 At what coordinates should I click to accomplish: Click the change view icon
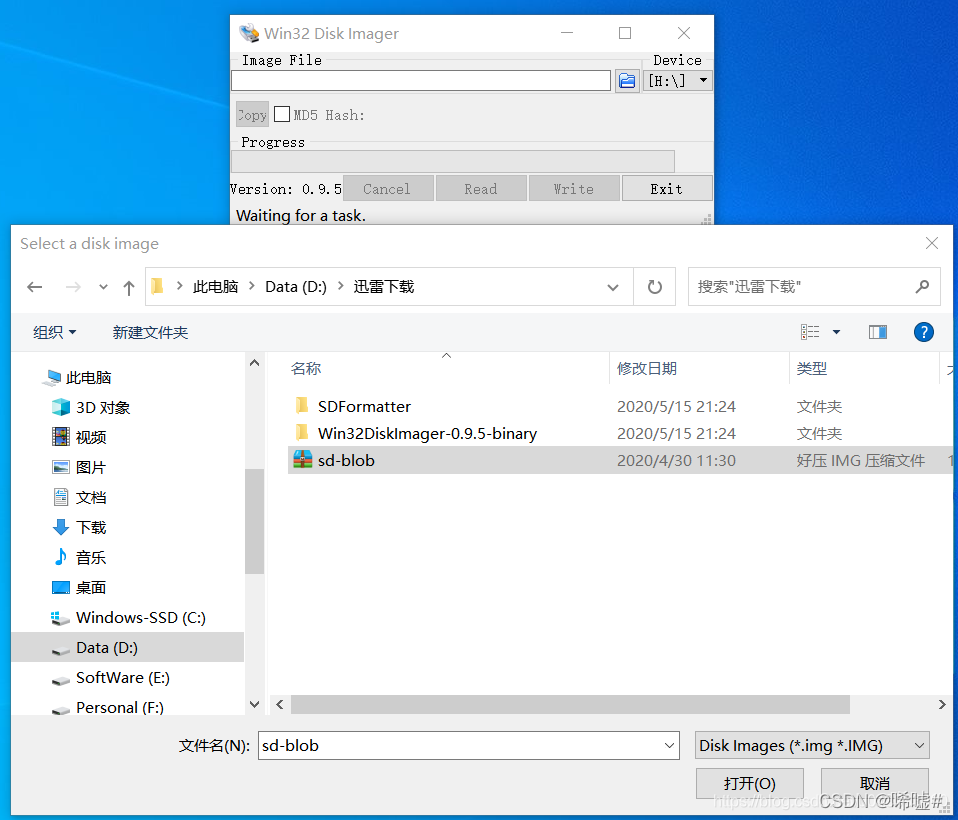(810, 332)
